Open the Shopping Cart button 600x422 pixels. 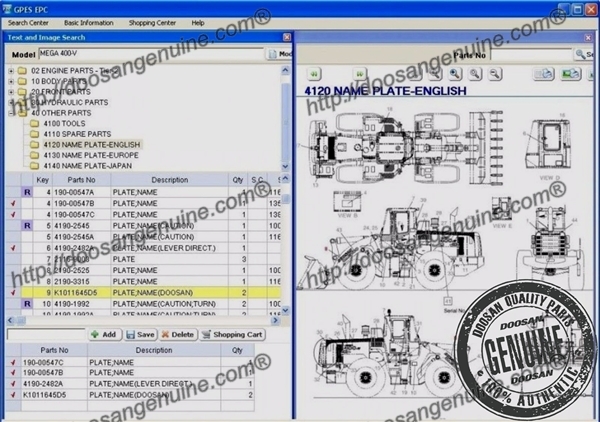click(232, 334)
